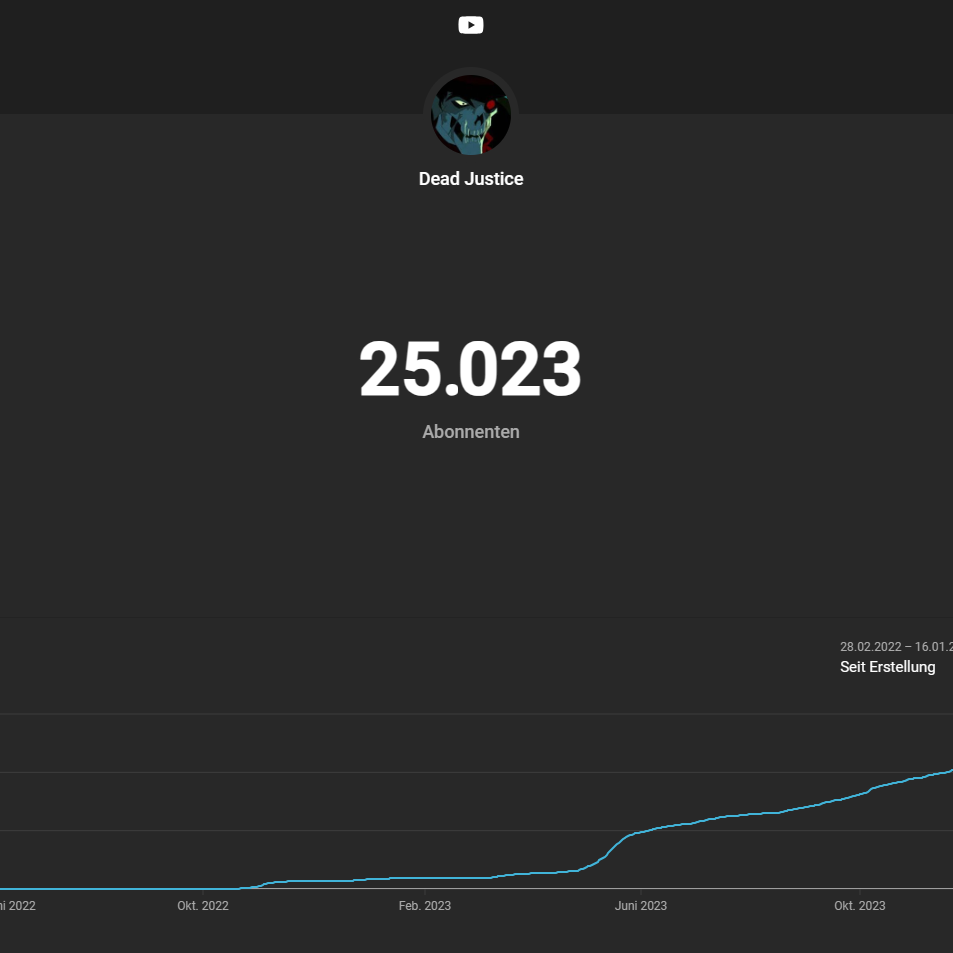Click the cut-off 2022 label at left edge

pos(18,906)
